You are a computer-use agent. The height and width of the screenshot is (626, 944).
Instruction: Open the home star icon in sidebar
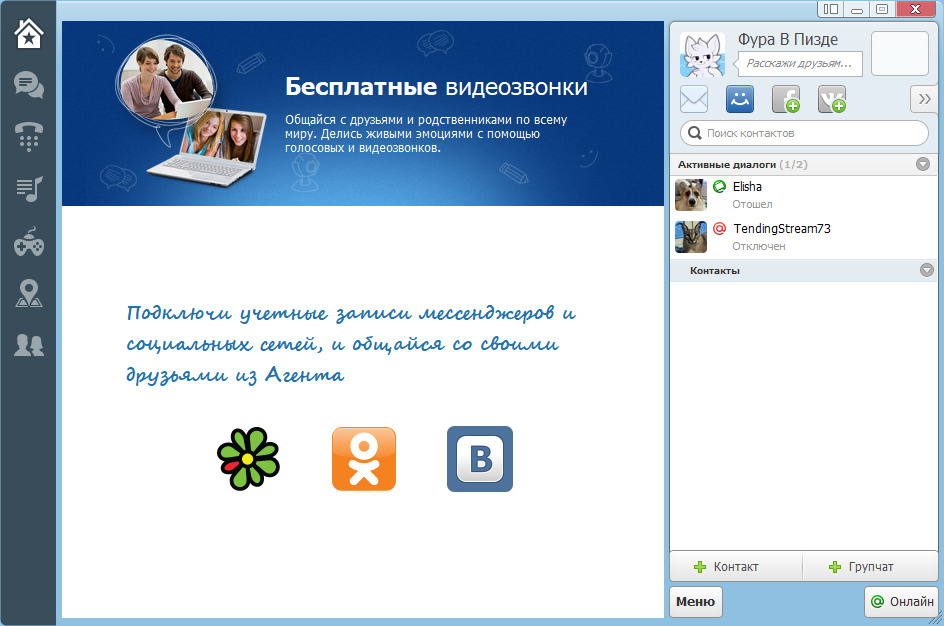[28, 33]
